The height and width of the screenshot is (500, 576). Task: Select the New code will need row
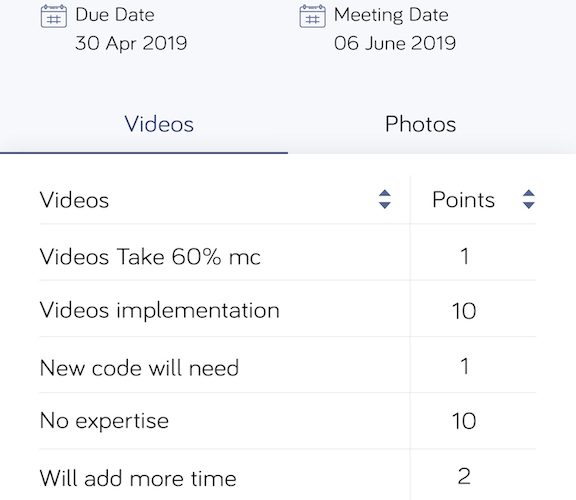(x=288, y=367)
